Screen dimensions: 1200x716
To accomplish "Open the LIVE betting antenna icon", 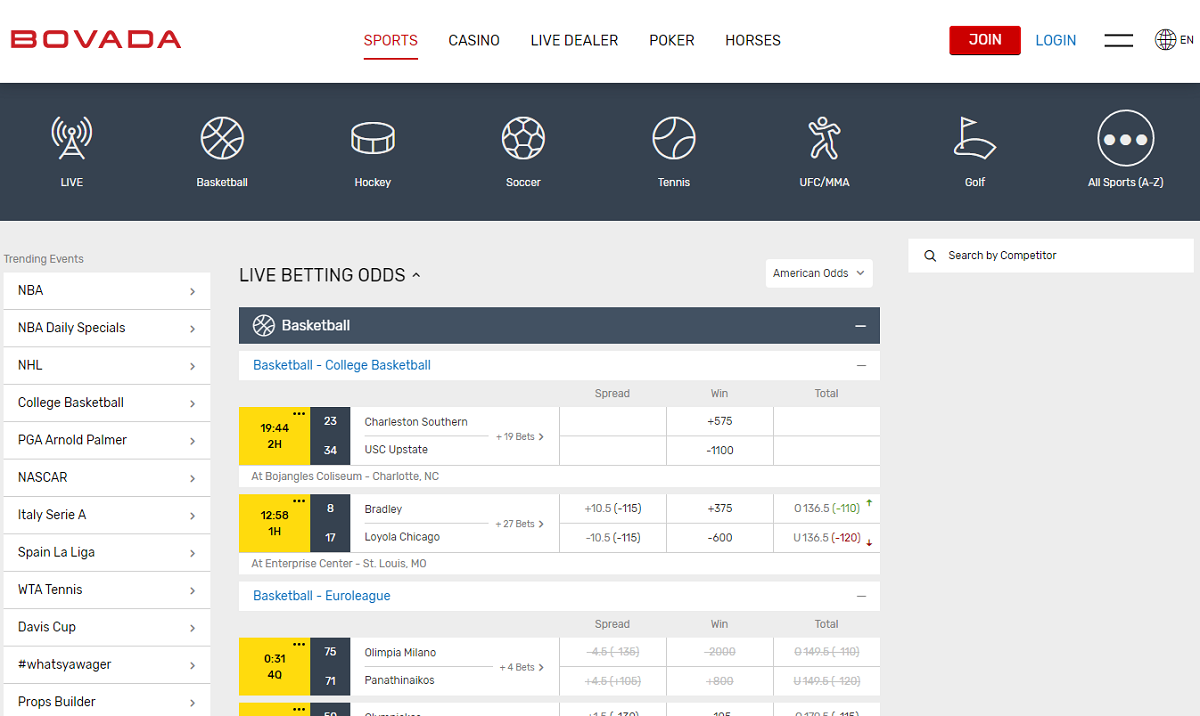I will click(72, 138).
